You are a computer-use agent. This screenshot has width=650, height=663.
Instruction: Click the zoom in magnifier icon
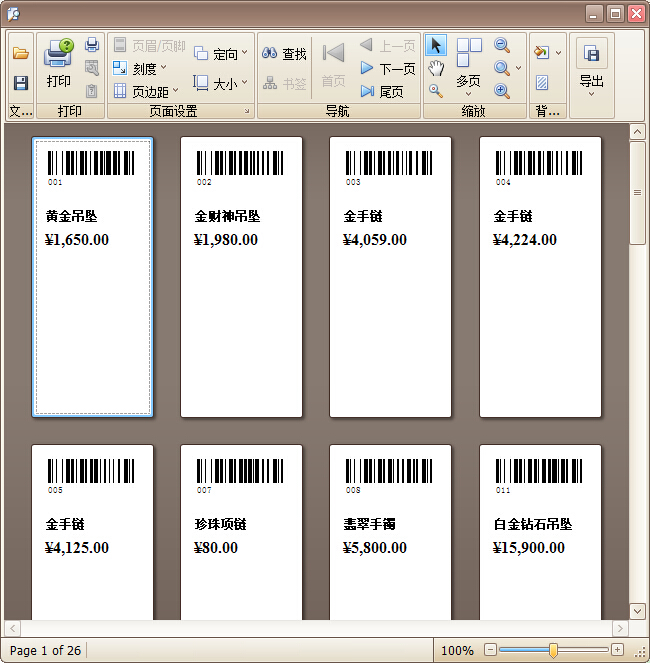502,91
